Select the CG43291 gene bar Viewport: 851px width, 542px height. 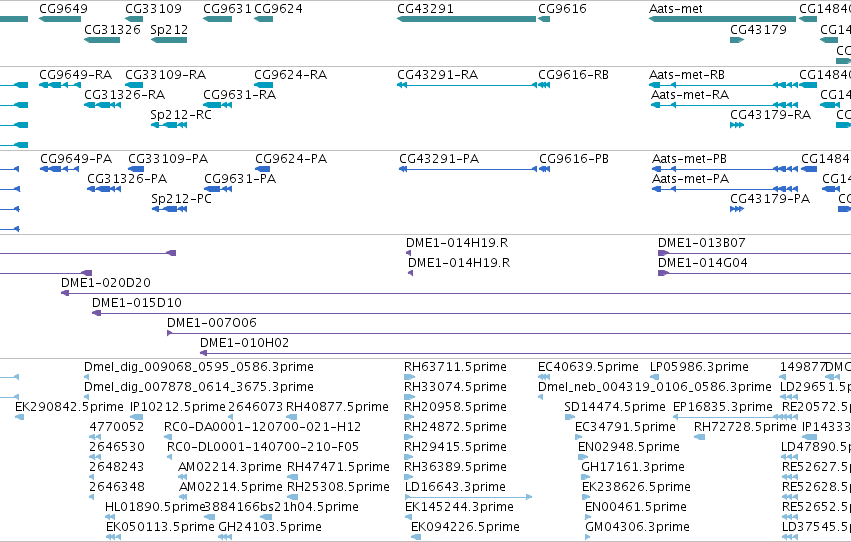[466, 19]
